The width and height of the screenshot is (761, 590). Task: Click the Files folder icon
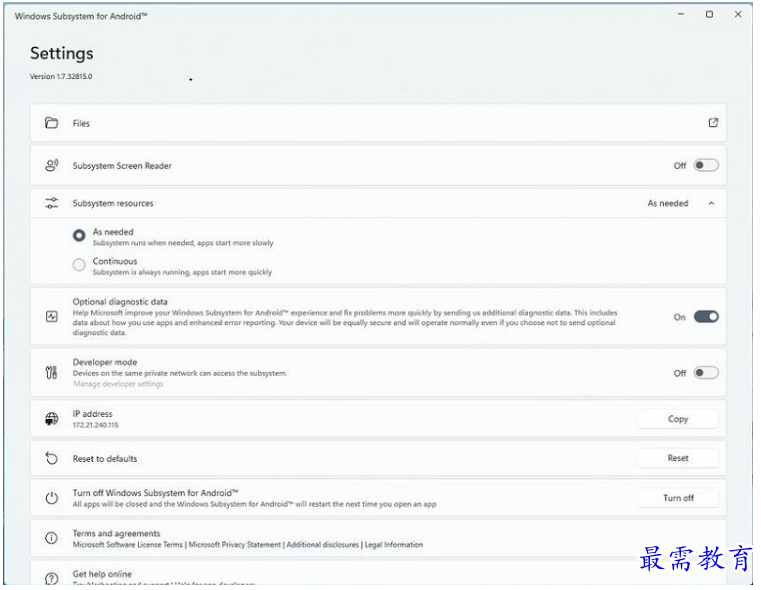pos(51,123)
